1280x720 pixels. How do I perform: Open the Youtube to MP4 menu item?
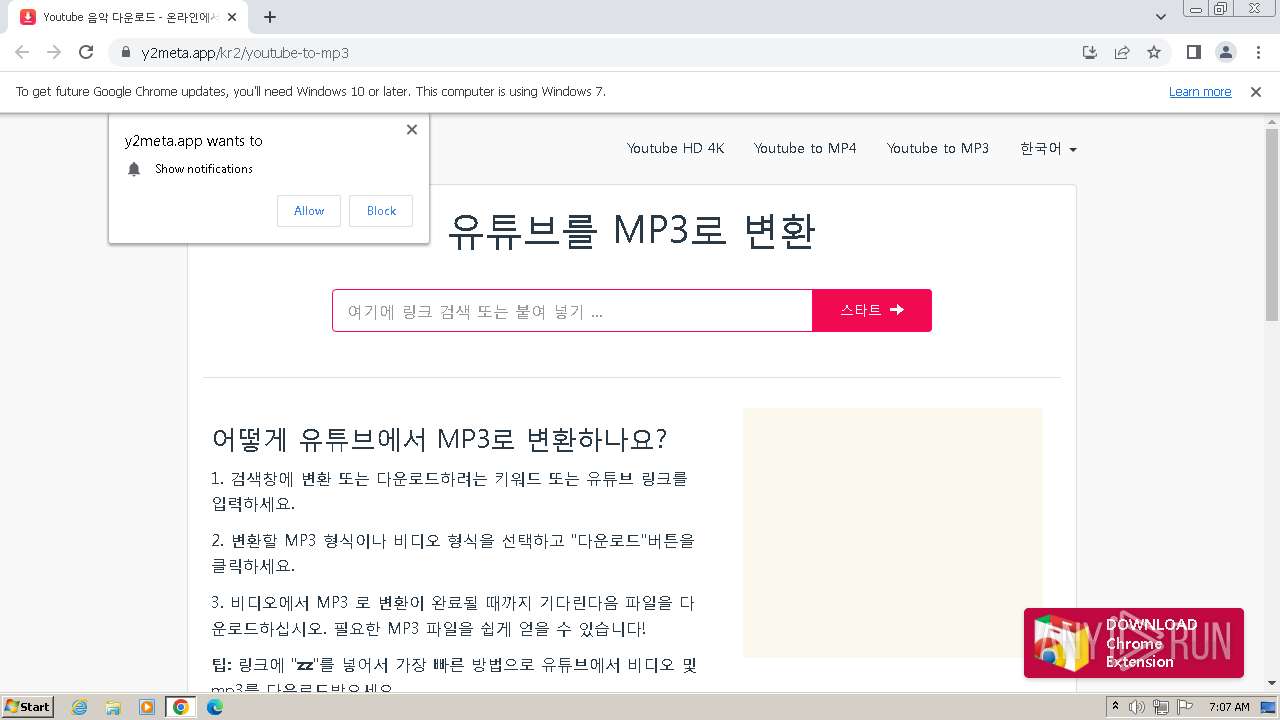(805, 148)
